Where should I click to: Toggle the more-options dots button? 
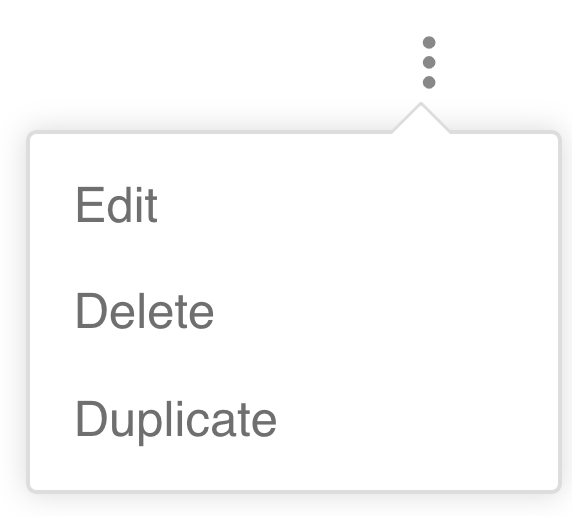(x=429, y=62)
